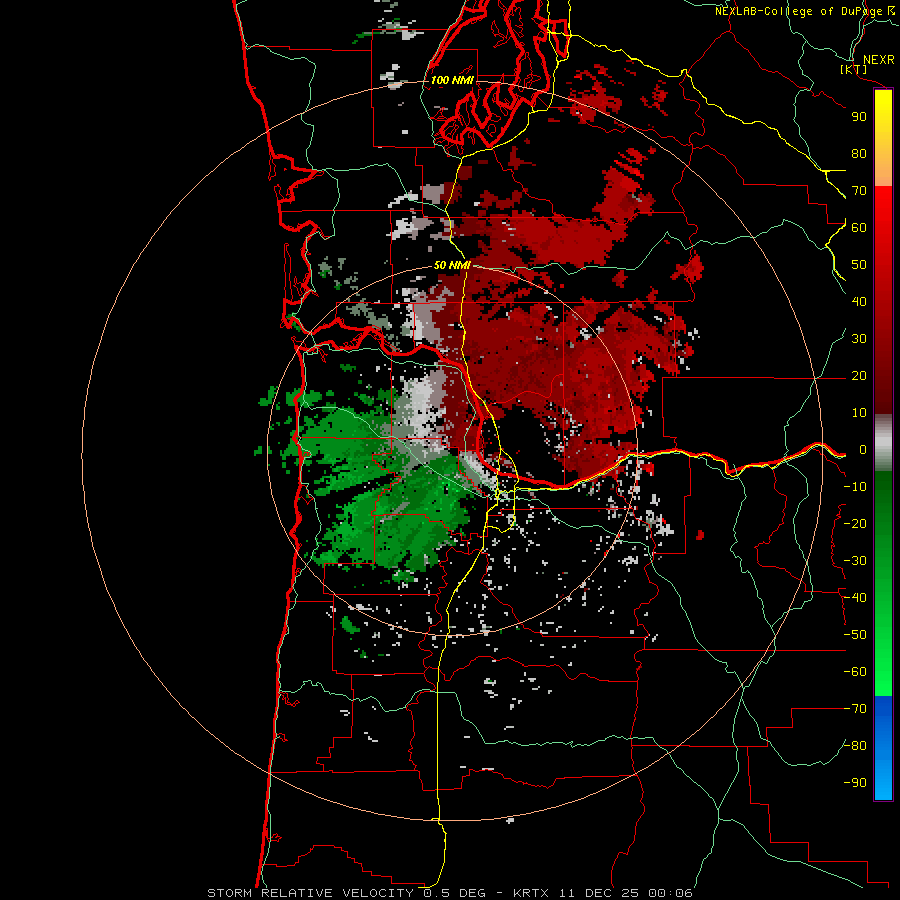The width and height of the screenshot is (900, 900).
Task: Click the "90" scale value
Action: click(859, 117)
